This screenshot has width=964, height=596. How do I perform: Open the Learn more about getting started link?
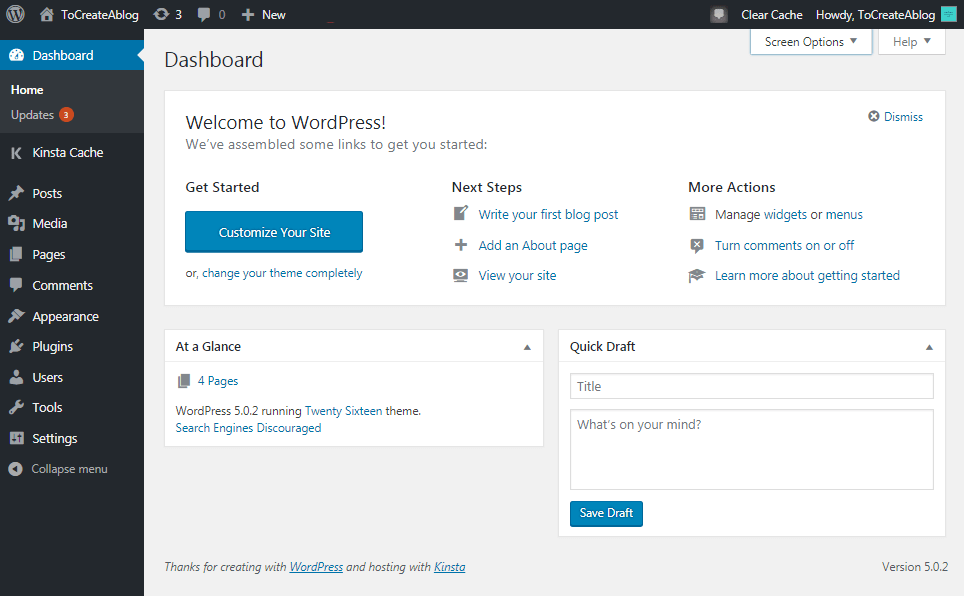[x=807, y=276]
